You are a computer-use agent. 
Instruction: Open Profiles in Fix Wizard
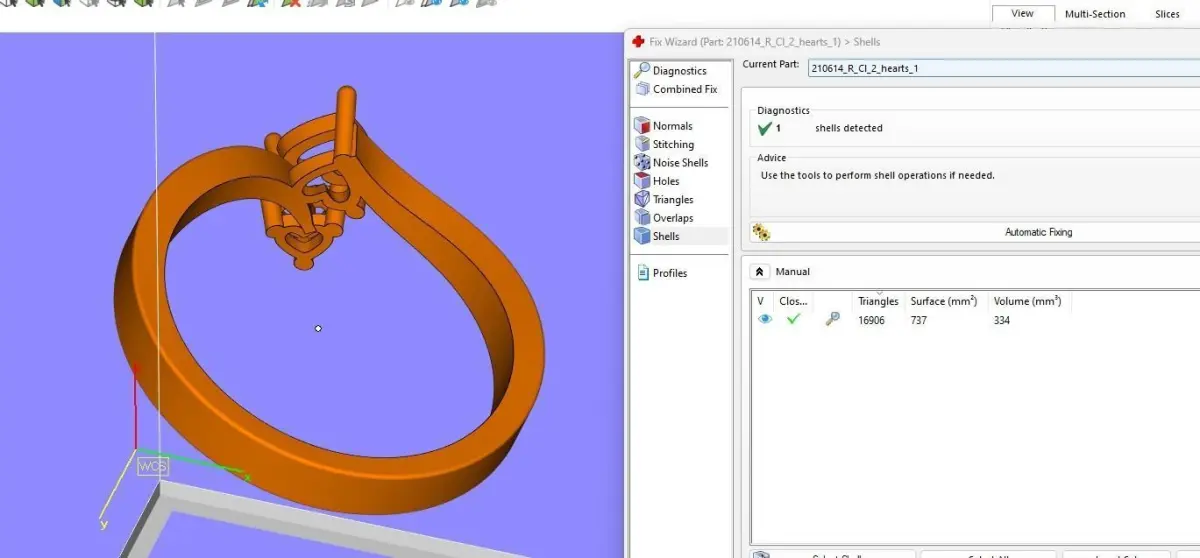[661, 273]
